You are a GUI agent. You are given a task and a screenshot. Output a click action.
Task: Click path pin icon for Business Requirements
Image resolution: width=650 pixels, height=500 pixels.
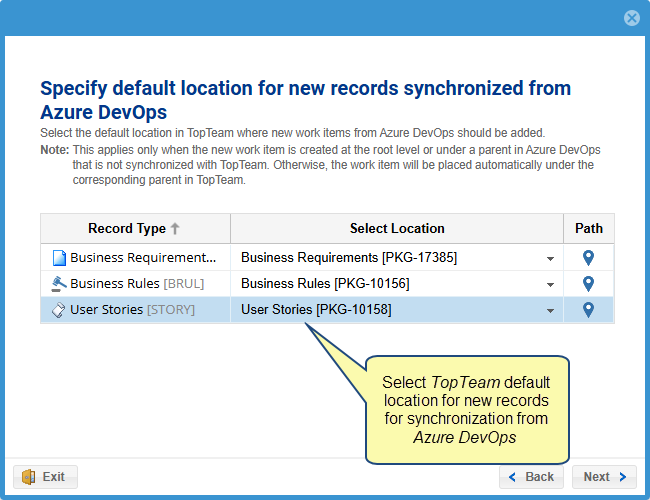coord(589,258)
